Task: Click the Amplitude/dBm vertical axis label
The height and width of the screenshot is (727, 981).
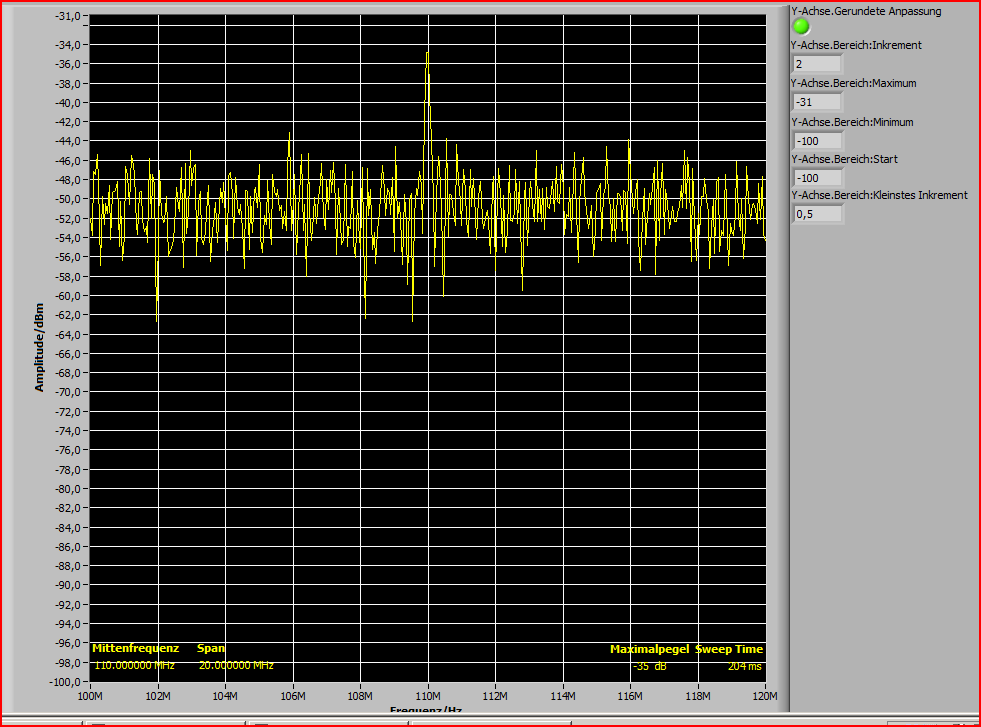Action: [40, 348]
